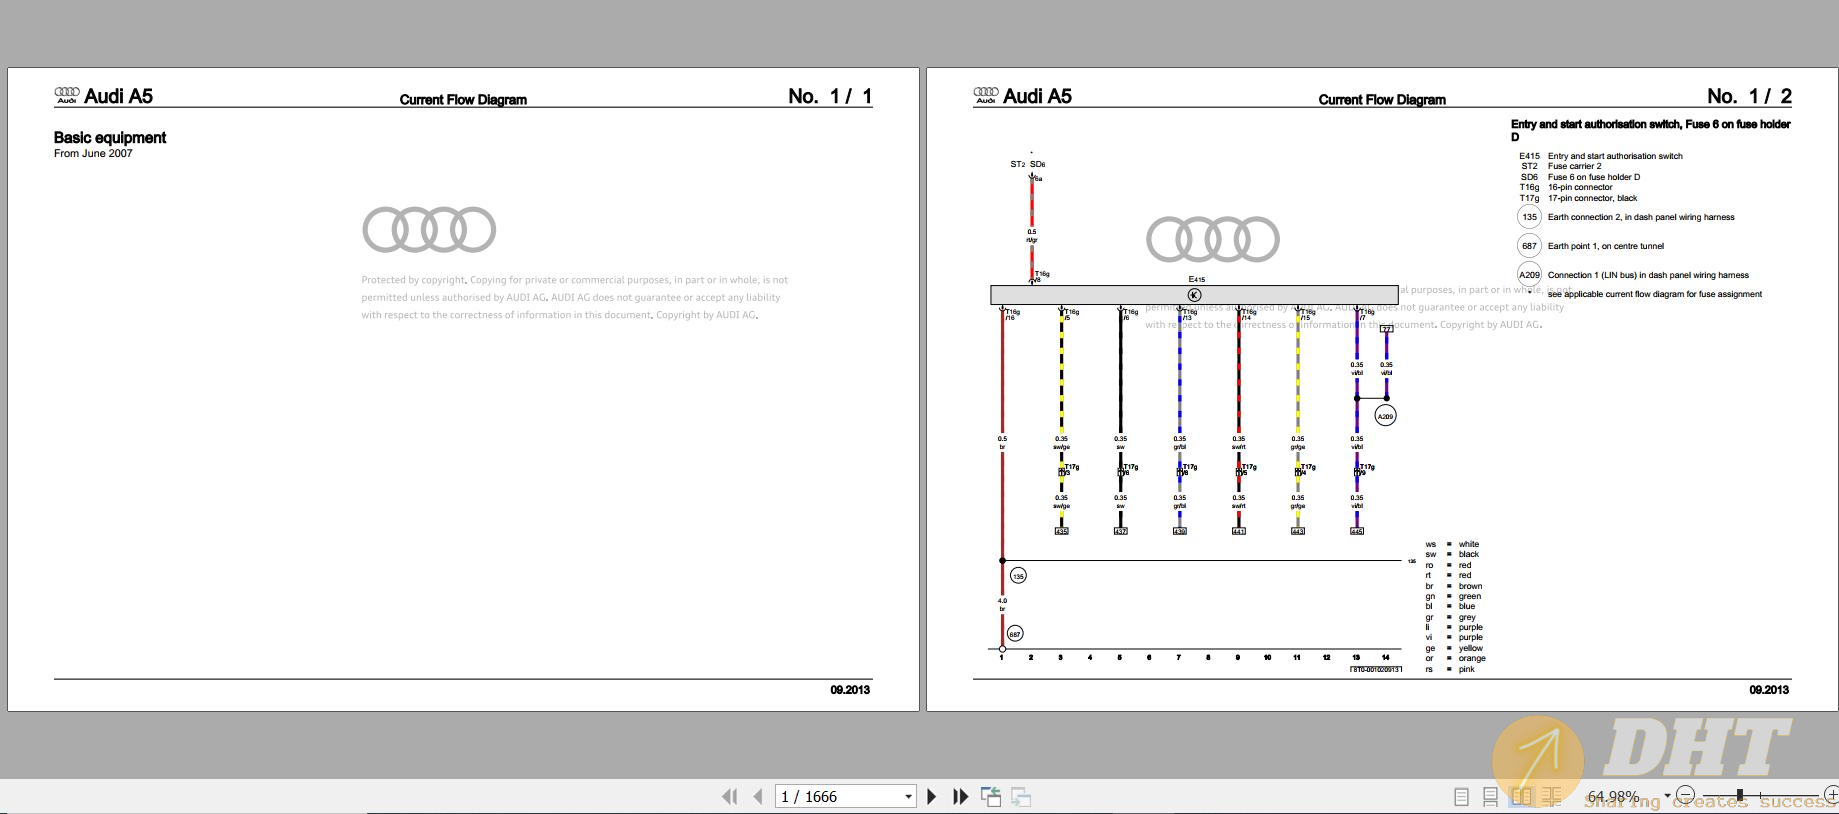Click 'Entry and start authorisation switch' legend entry

click(1615, 156)
